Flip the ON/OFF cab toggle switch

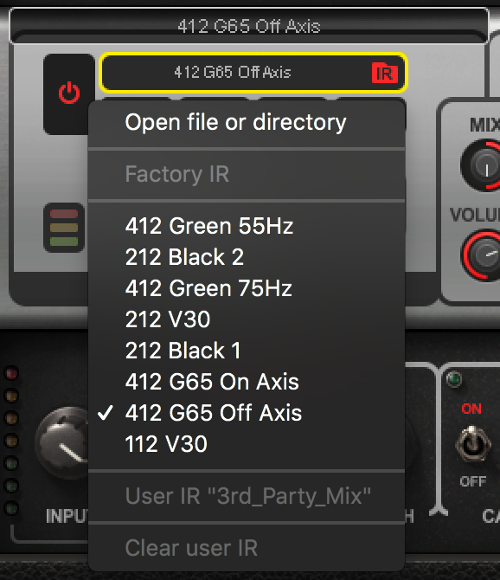coord(473,443)
